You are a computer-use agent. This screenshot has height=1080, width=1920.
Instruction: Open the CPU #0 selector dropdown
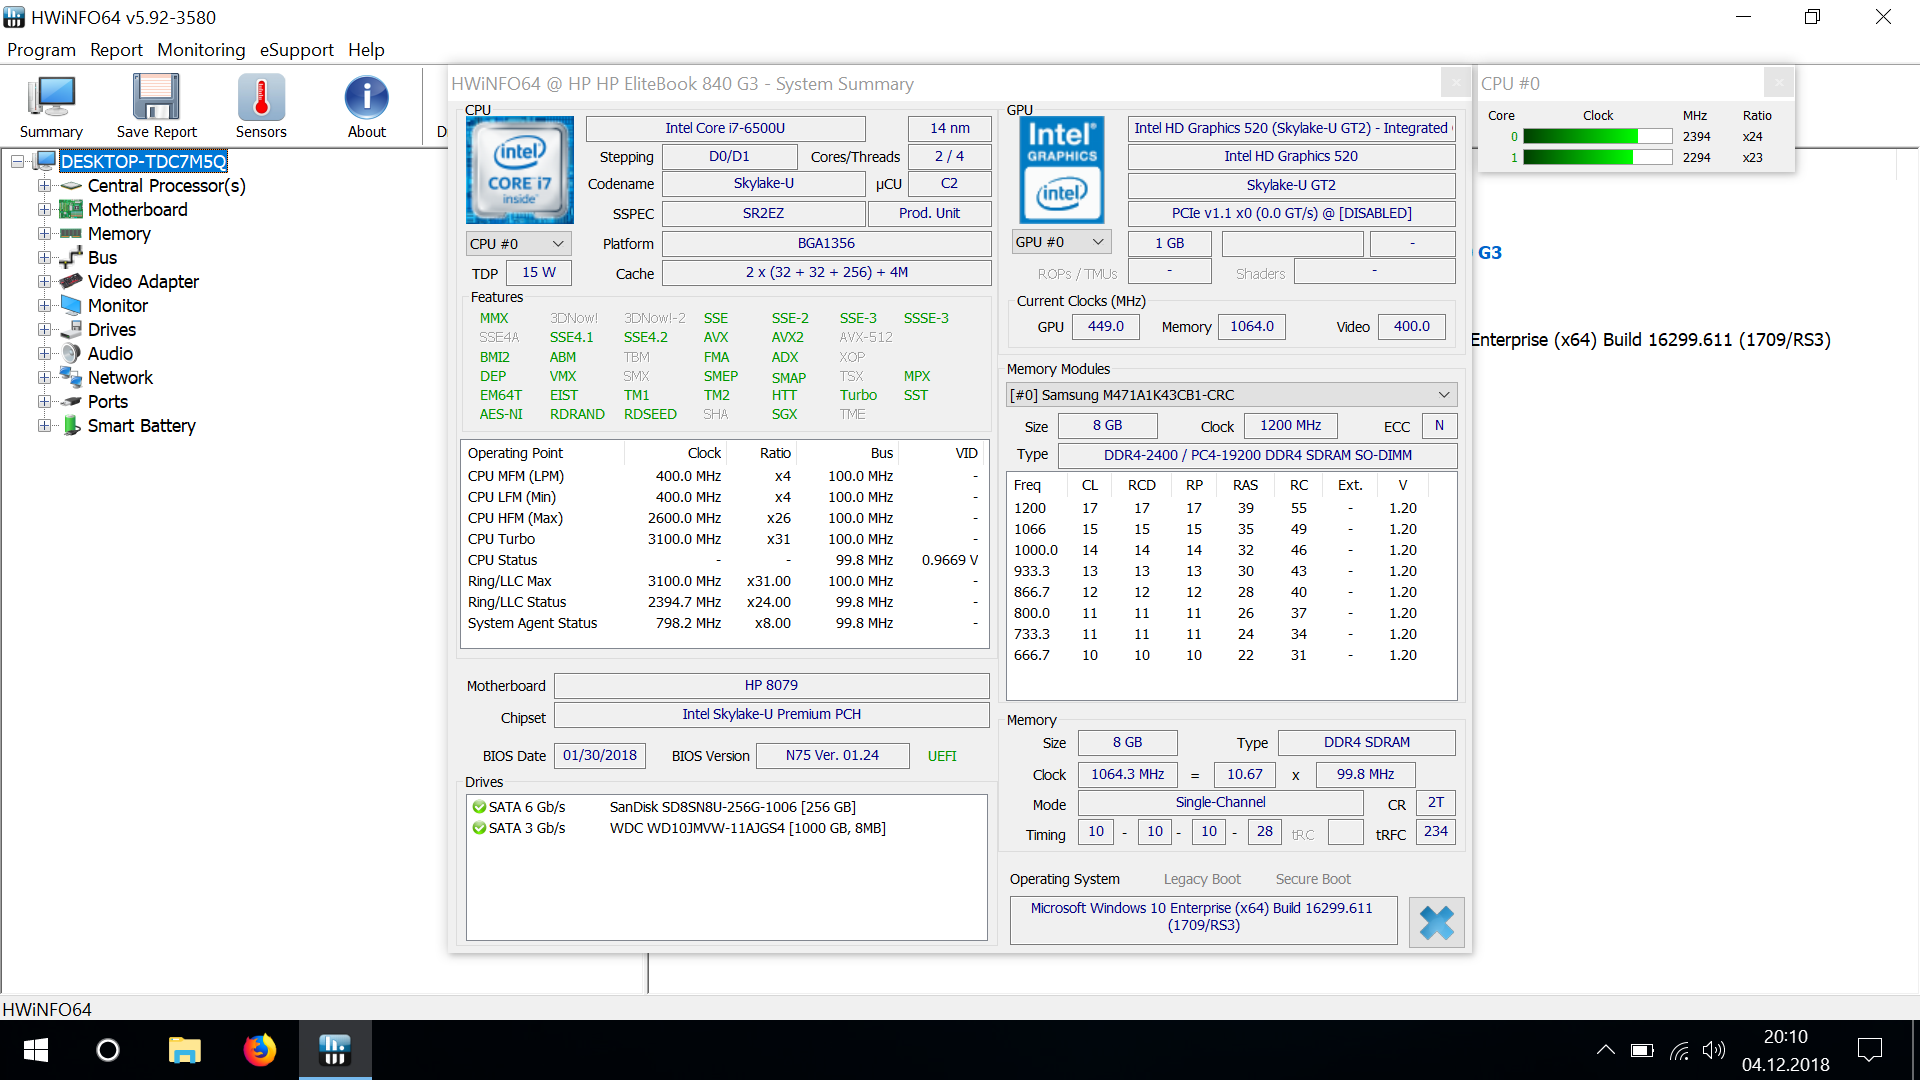click(x=518, y=244)
